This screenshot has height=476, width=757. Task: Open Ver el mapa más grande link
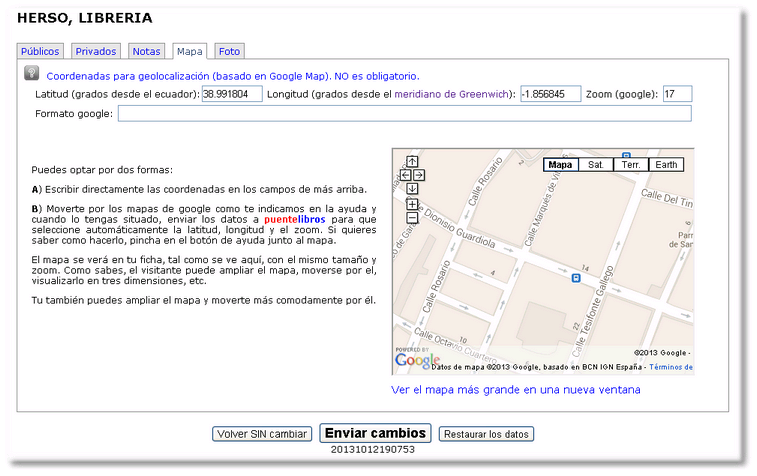point(516,390)
